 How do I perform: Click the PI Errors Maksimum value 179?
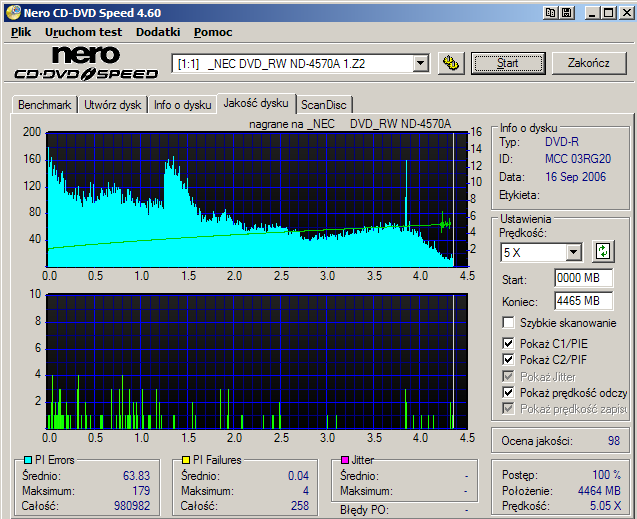141,491
